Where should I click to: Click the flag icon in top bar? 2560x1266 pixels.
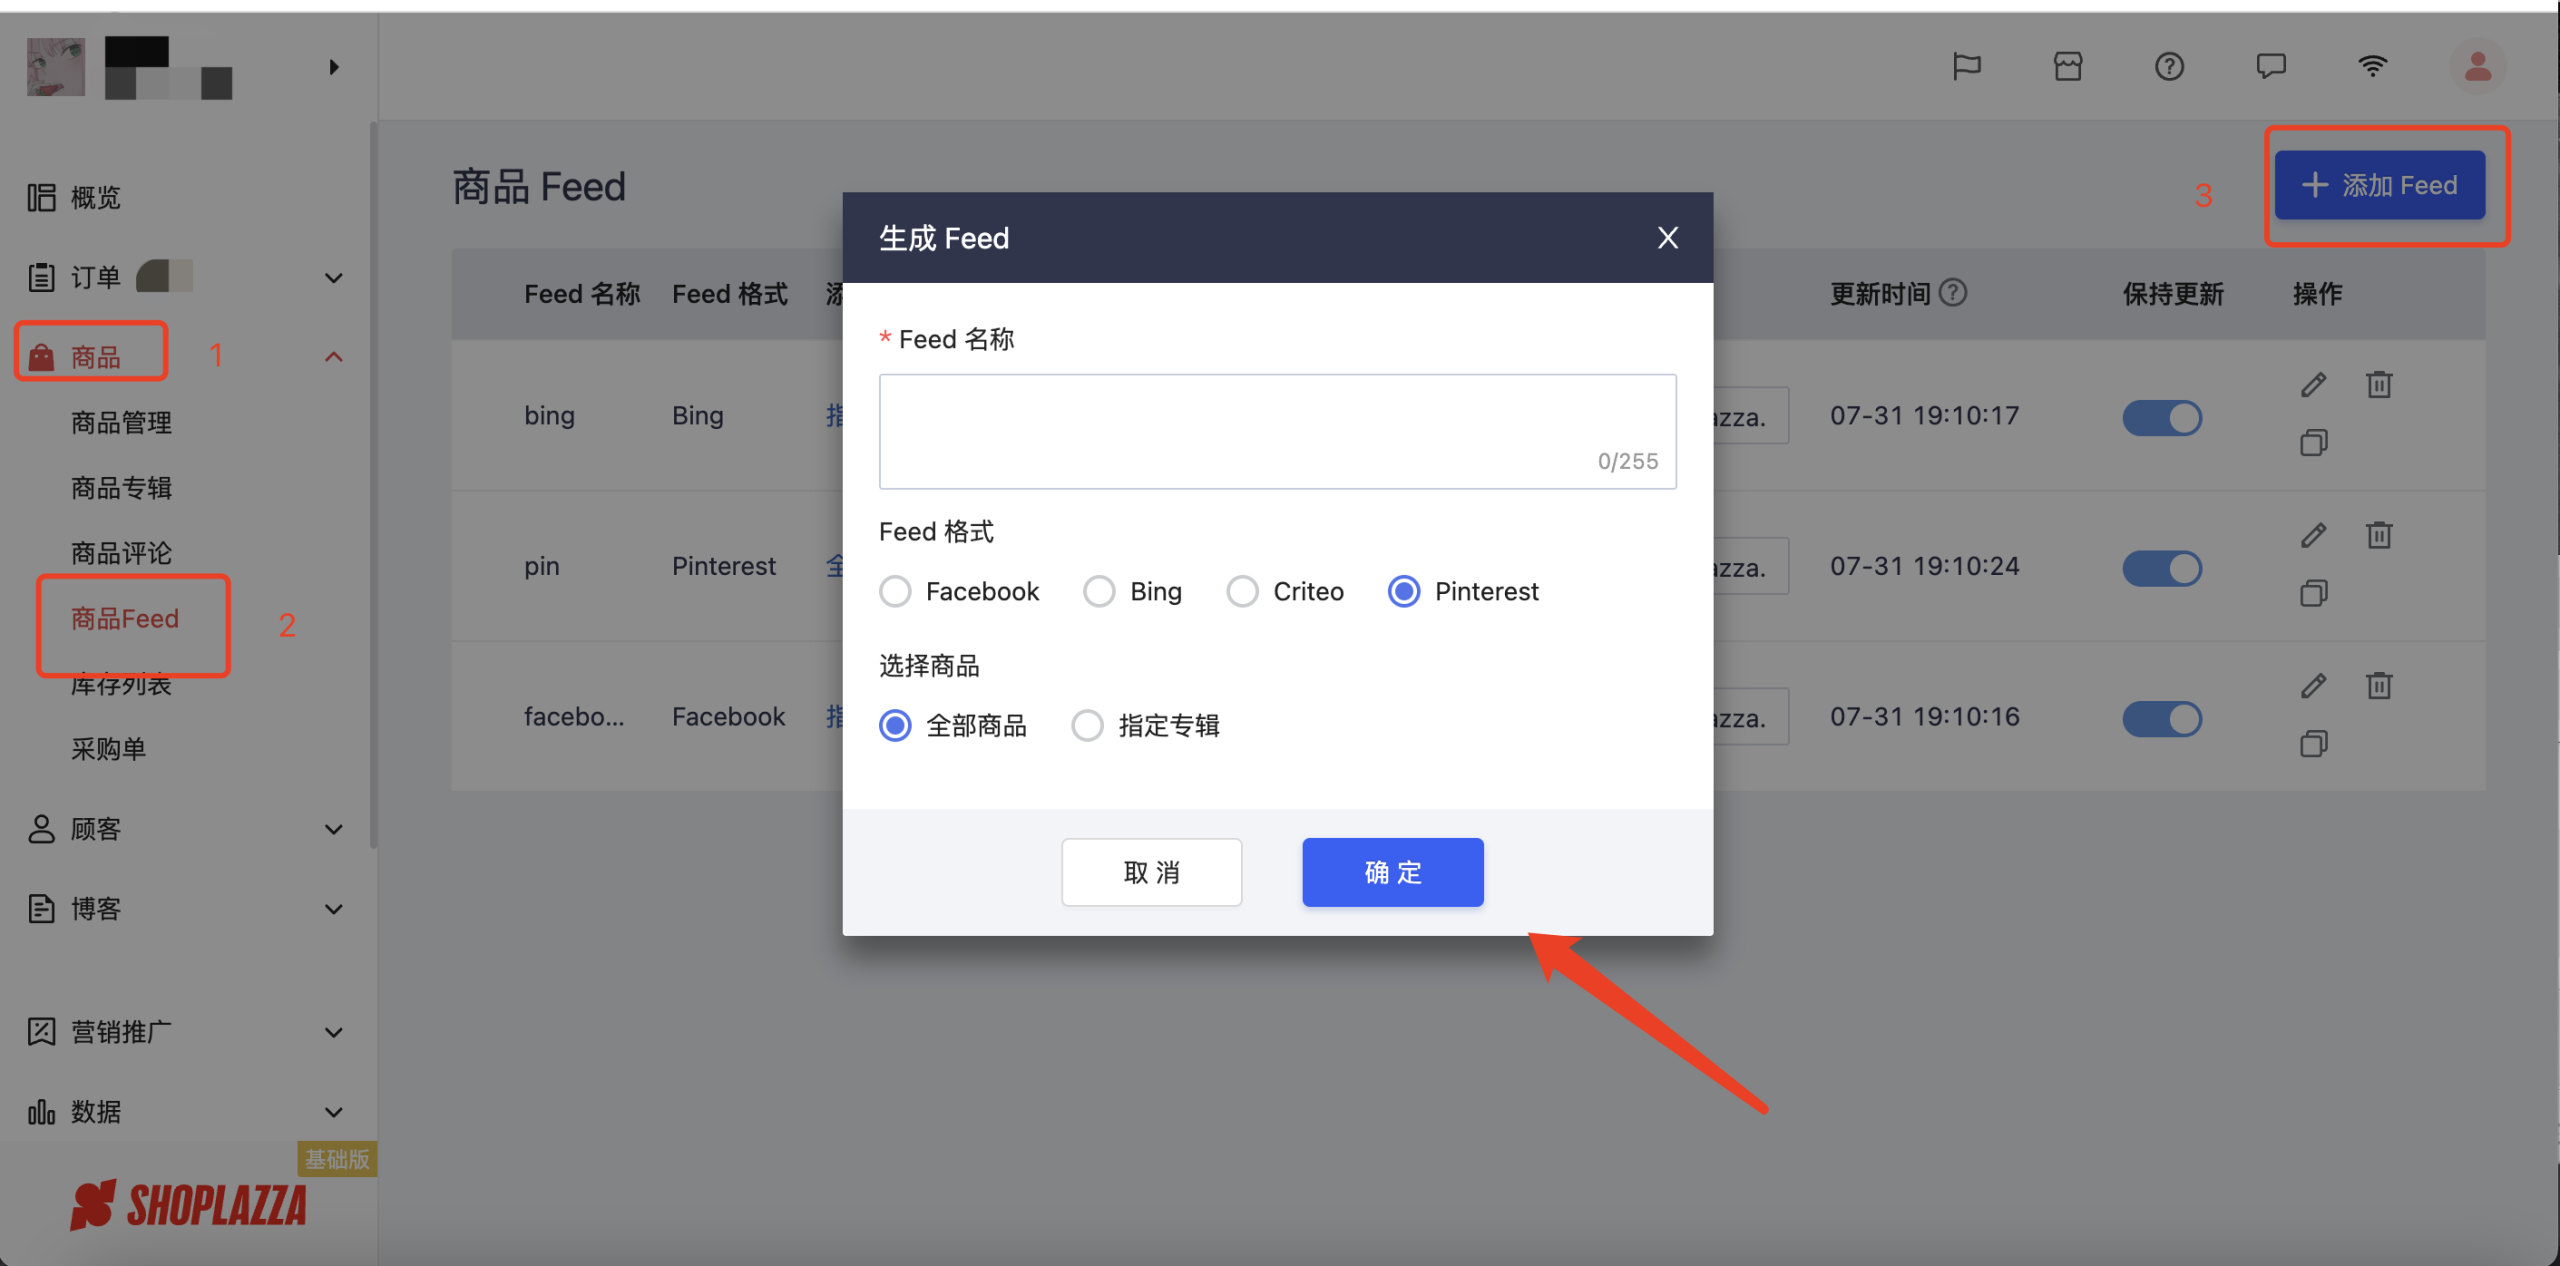[x=1966, y=67]
